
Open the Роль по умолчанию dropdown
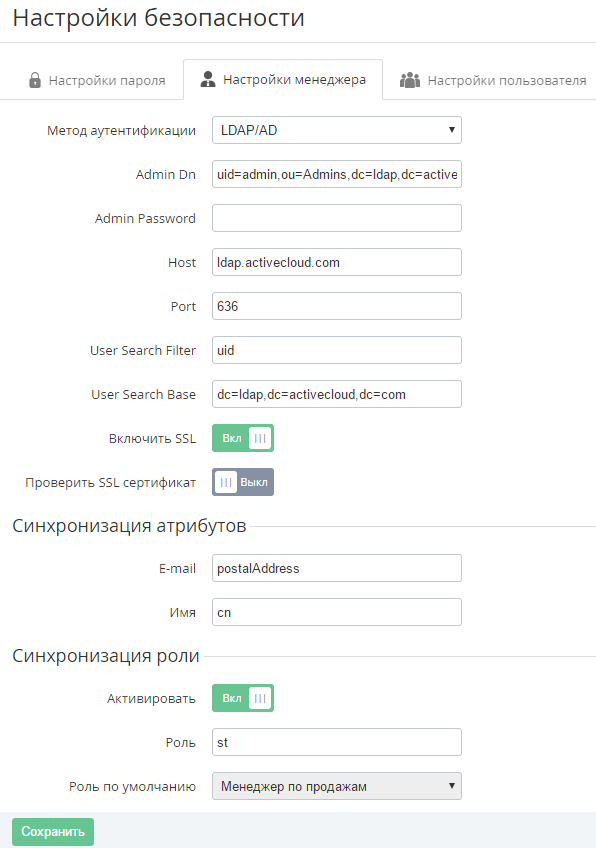tap(337, 786)
